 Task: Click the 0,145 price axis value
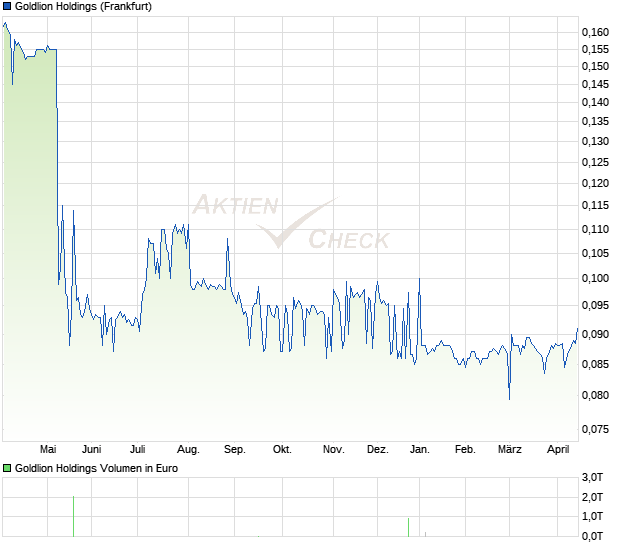click(x=595, y=84)
